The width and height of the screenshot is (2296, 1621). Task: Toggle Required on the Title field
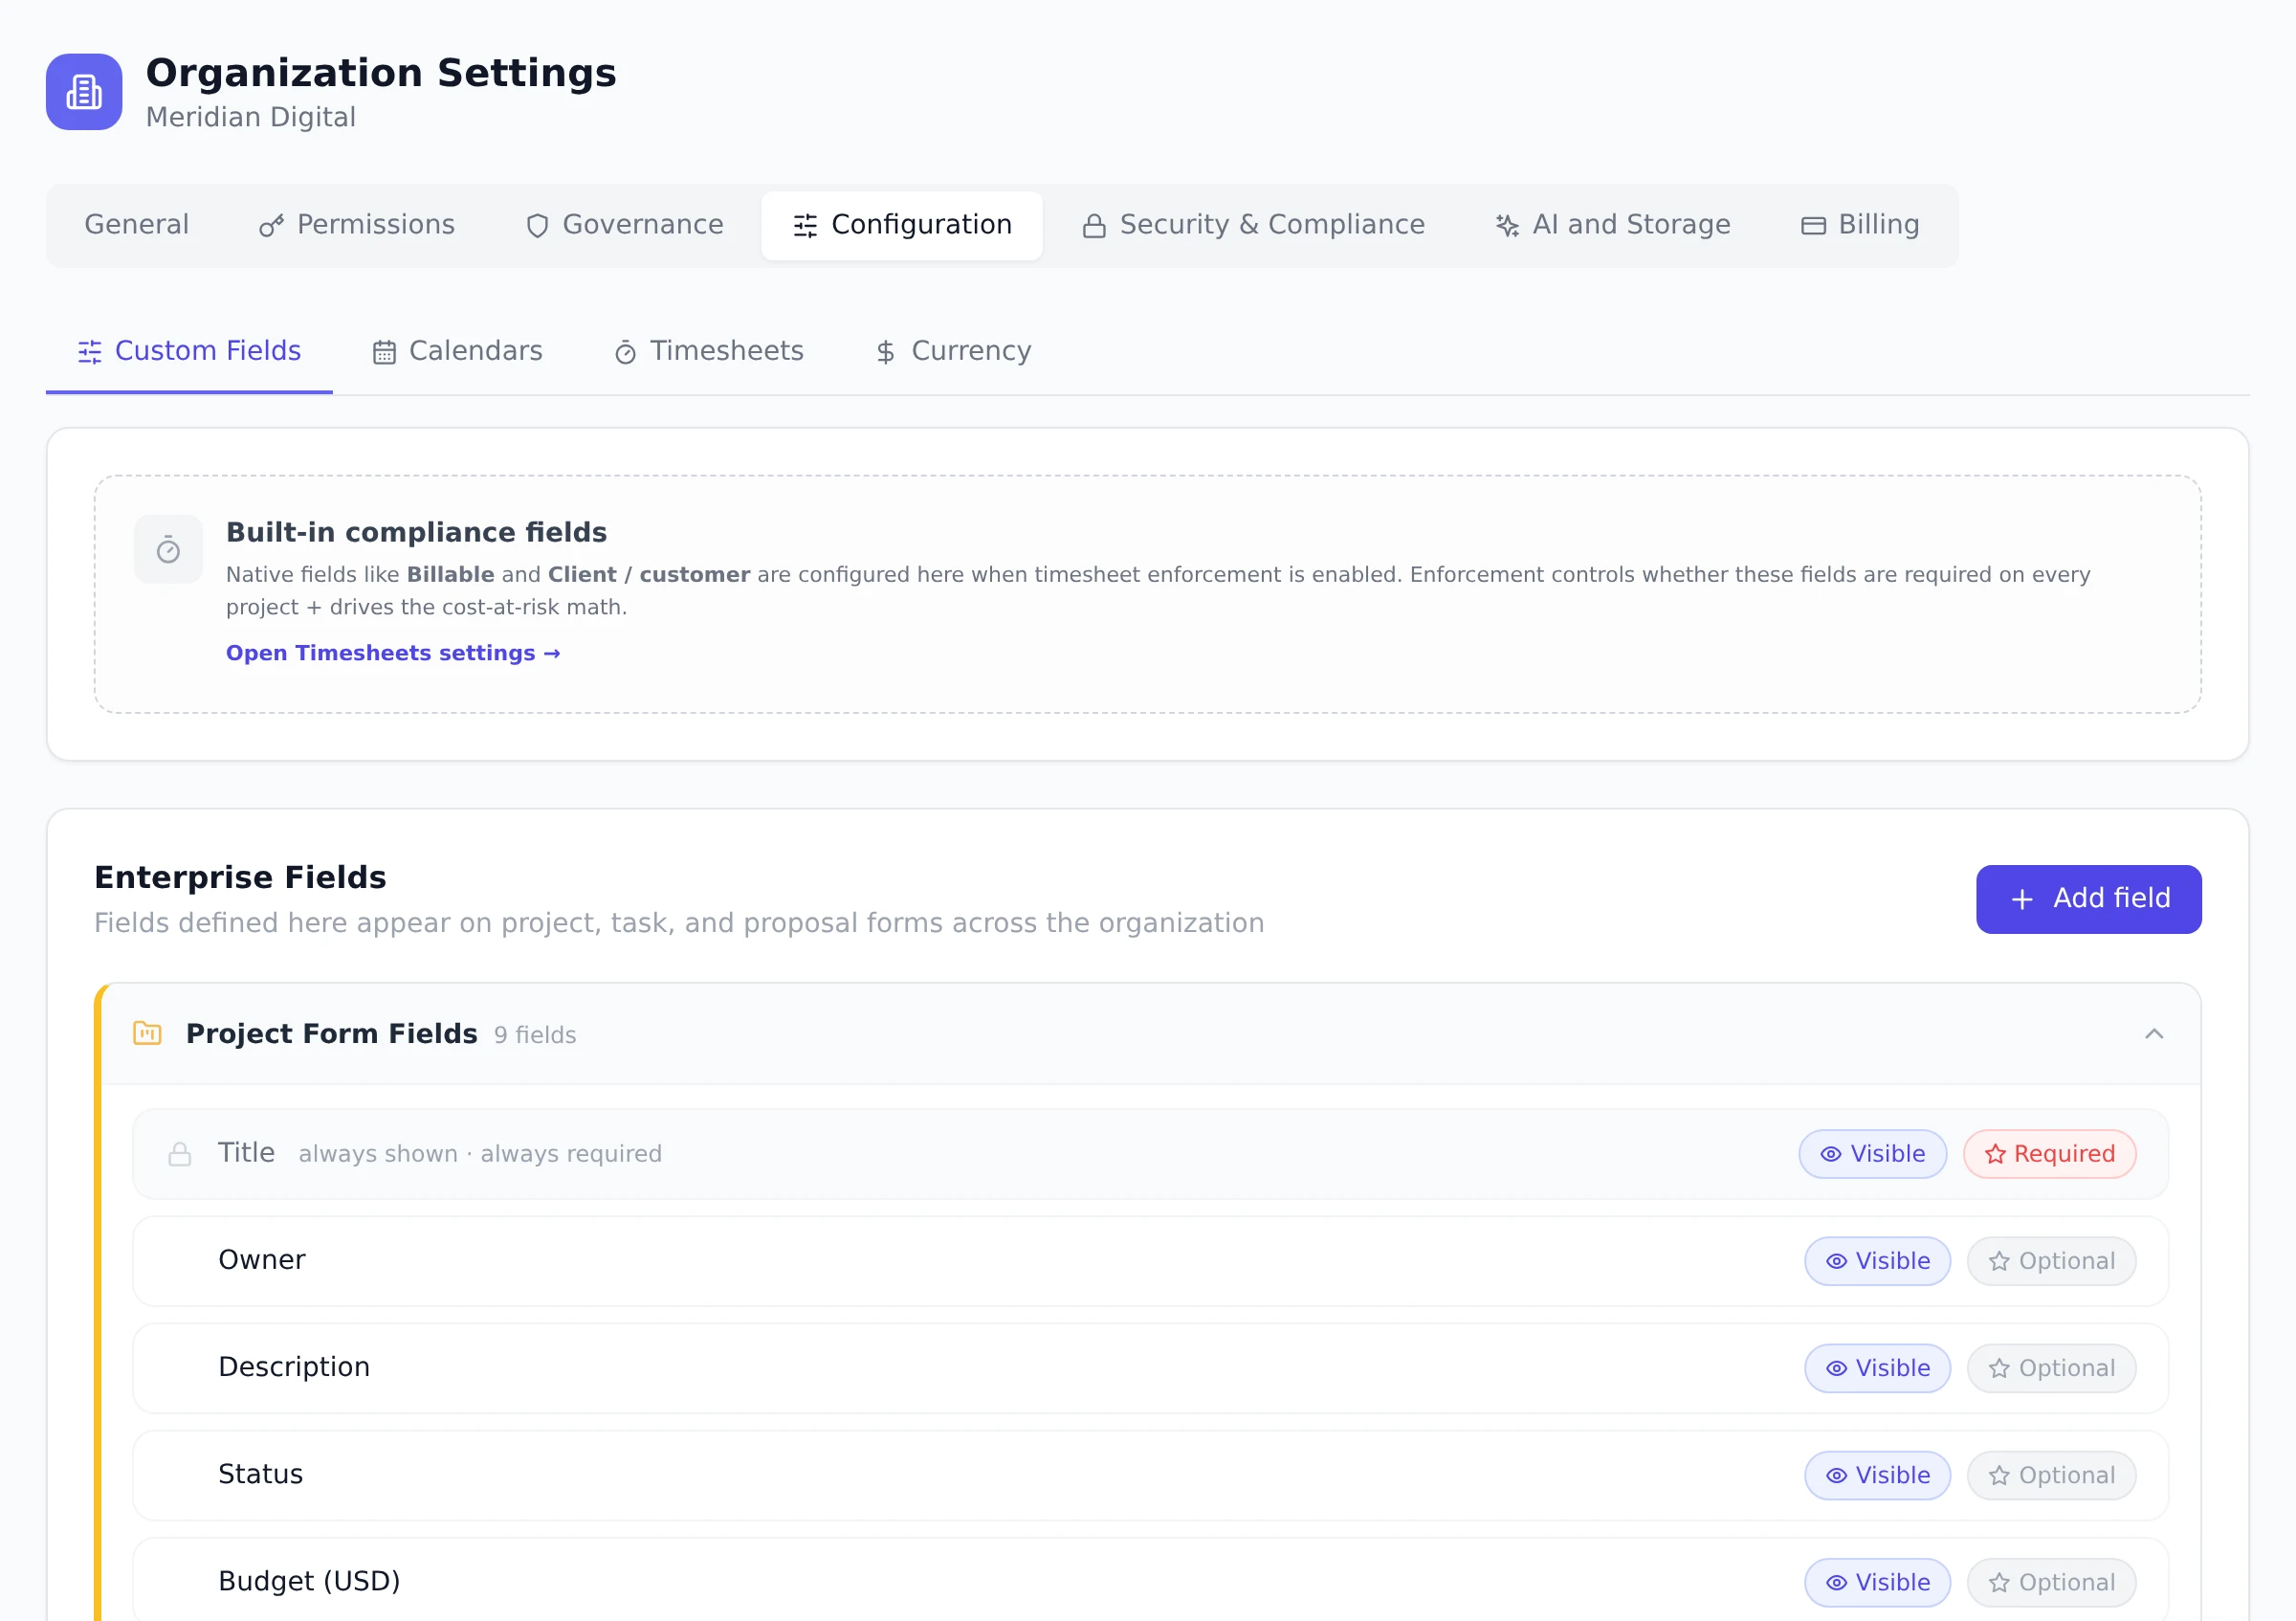[x=2050, y=1154]
